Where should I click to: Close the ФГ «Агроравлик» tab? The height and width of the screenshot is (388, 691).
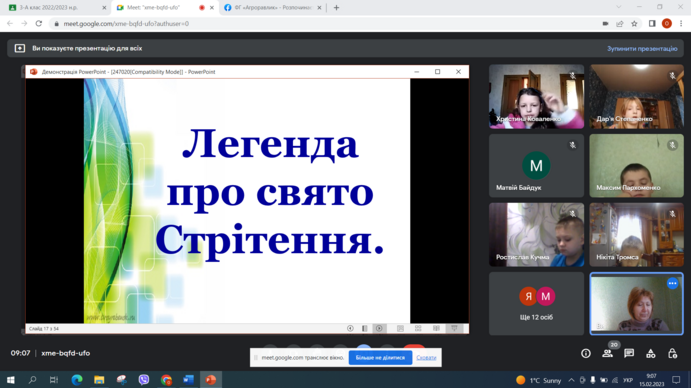[x=319, y=7]
